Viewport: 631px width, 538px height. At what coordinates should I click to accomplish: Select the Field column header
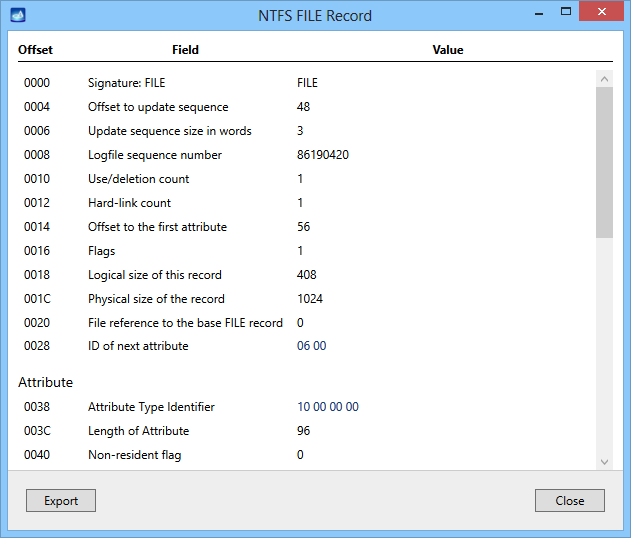(x=186, y=49)
